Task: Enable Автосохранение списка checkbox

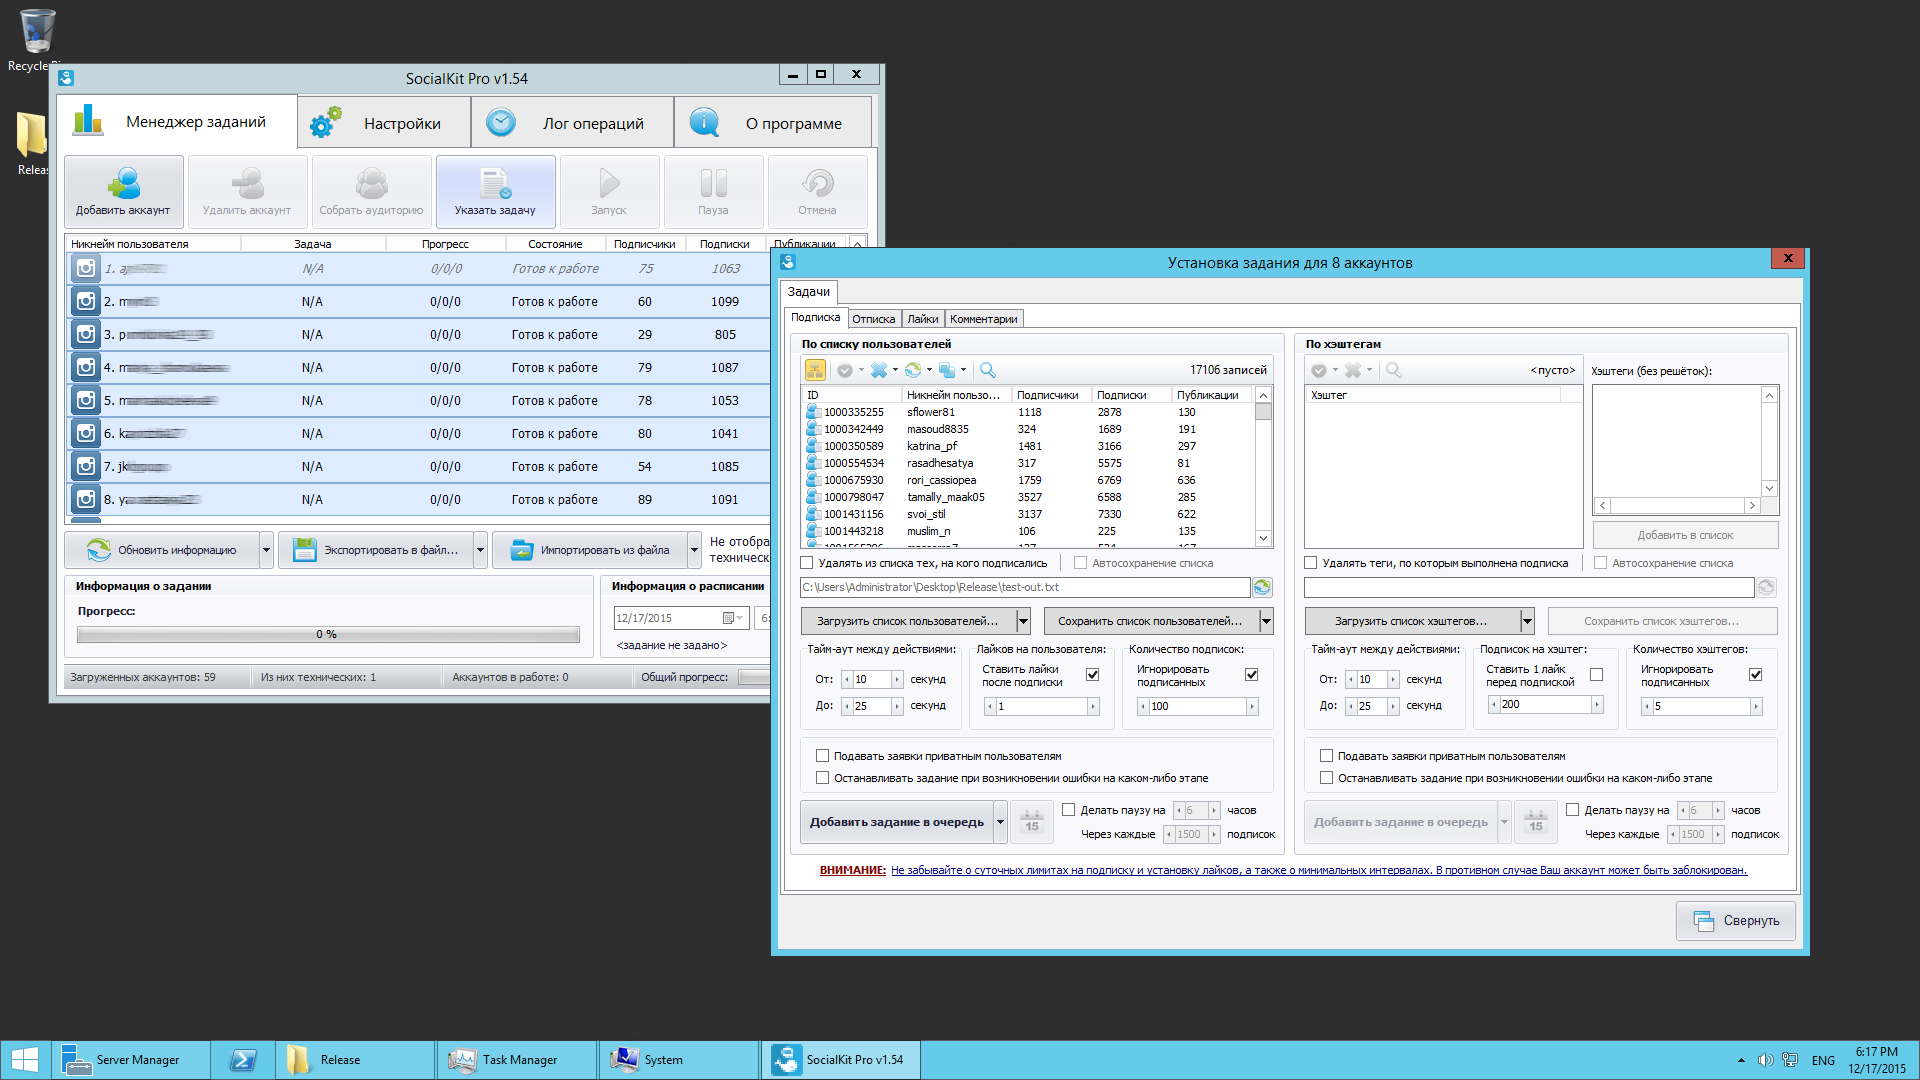Action: pyautogui.click(x=1080, y=563)
